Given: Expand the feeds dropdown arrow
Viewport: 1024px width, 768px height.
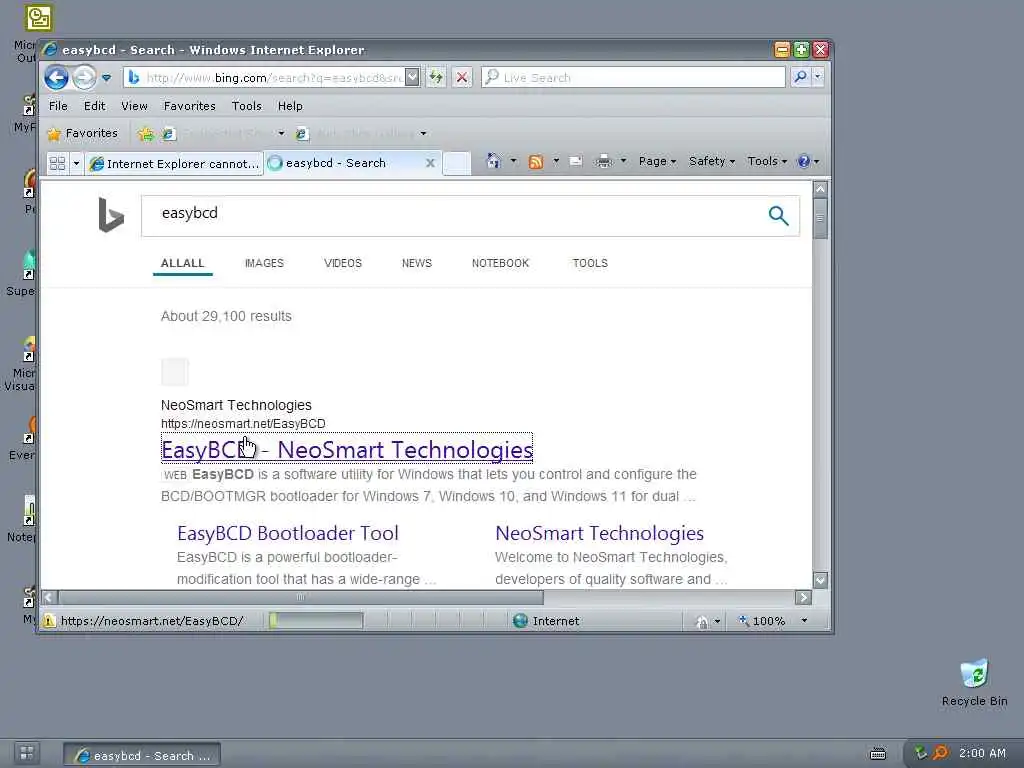Looking at the screenshot, I should click(556, 161).
